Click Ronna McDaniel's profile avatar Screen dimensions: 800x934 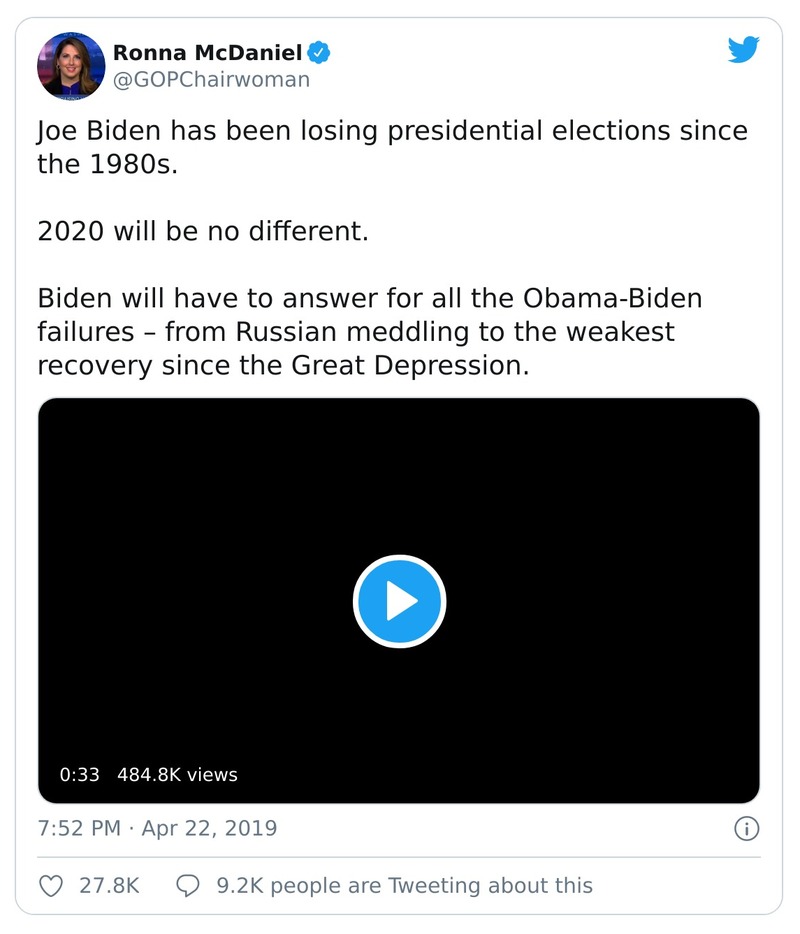pos(70,64)
